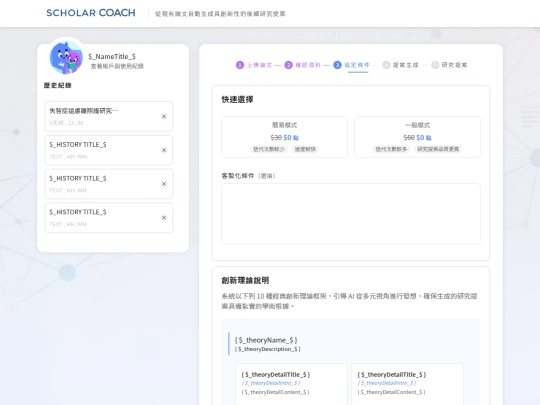Click the SCHOLAR COACH logo
This screenshot has height=405, width=540.
coord(91,13)
